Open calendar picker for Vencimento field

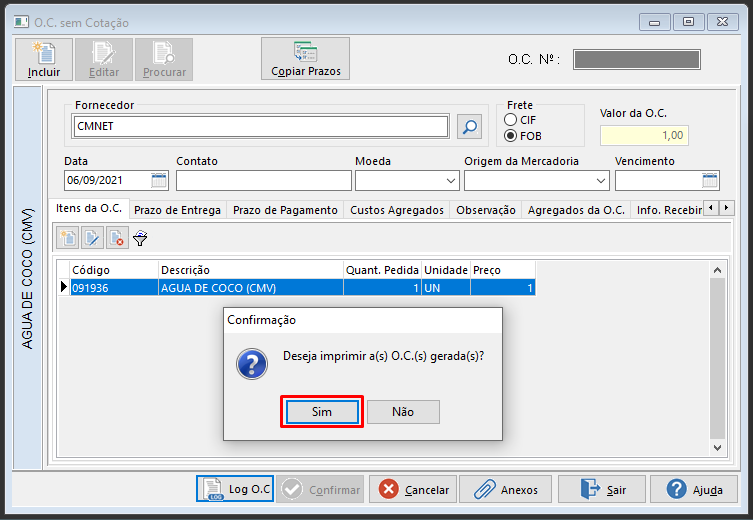(709, 181)
